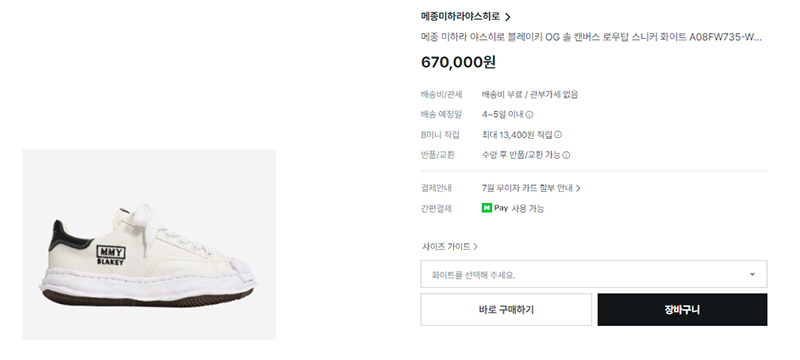Click the dropdown arrow in the size selector
The height and width of the screenshot is (360, 800).
point(752,274)
